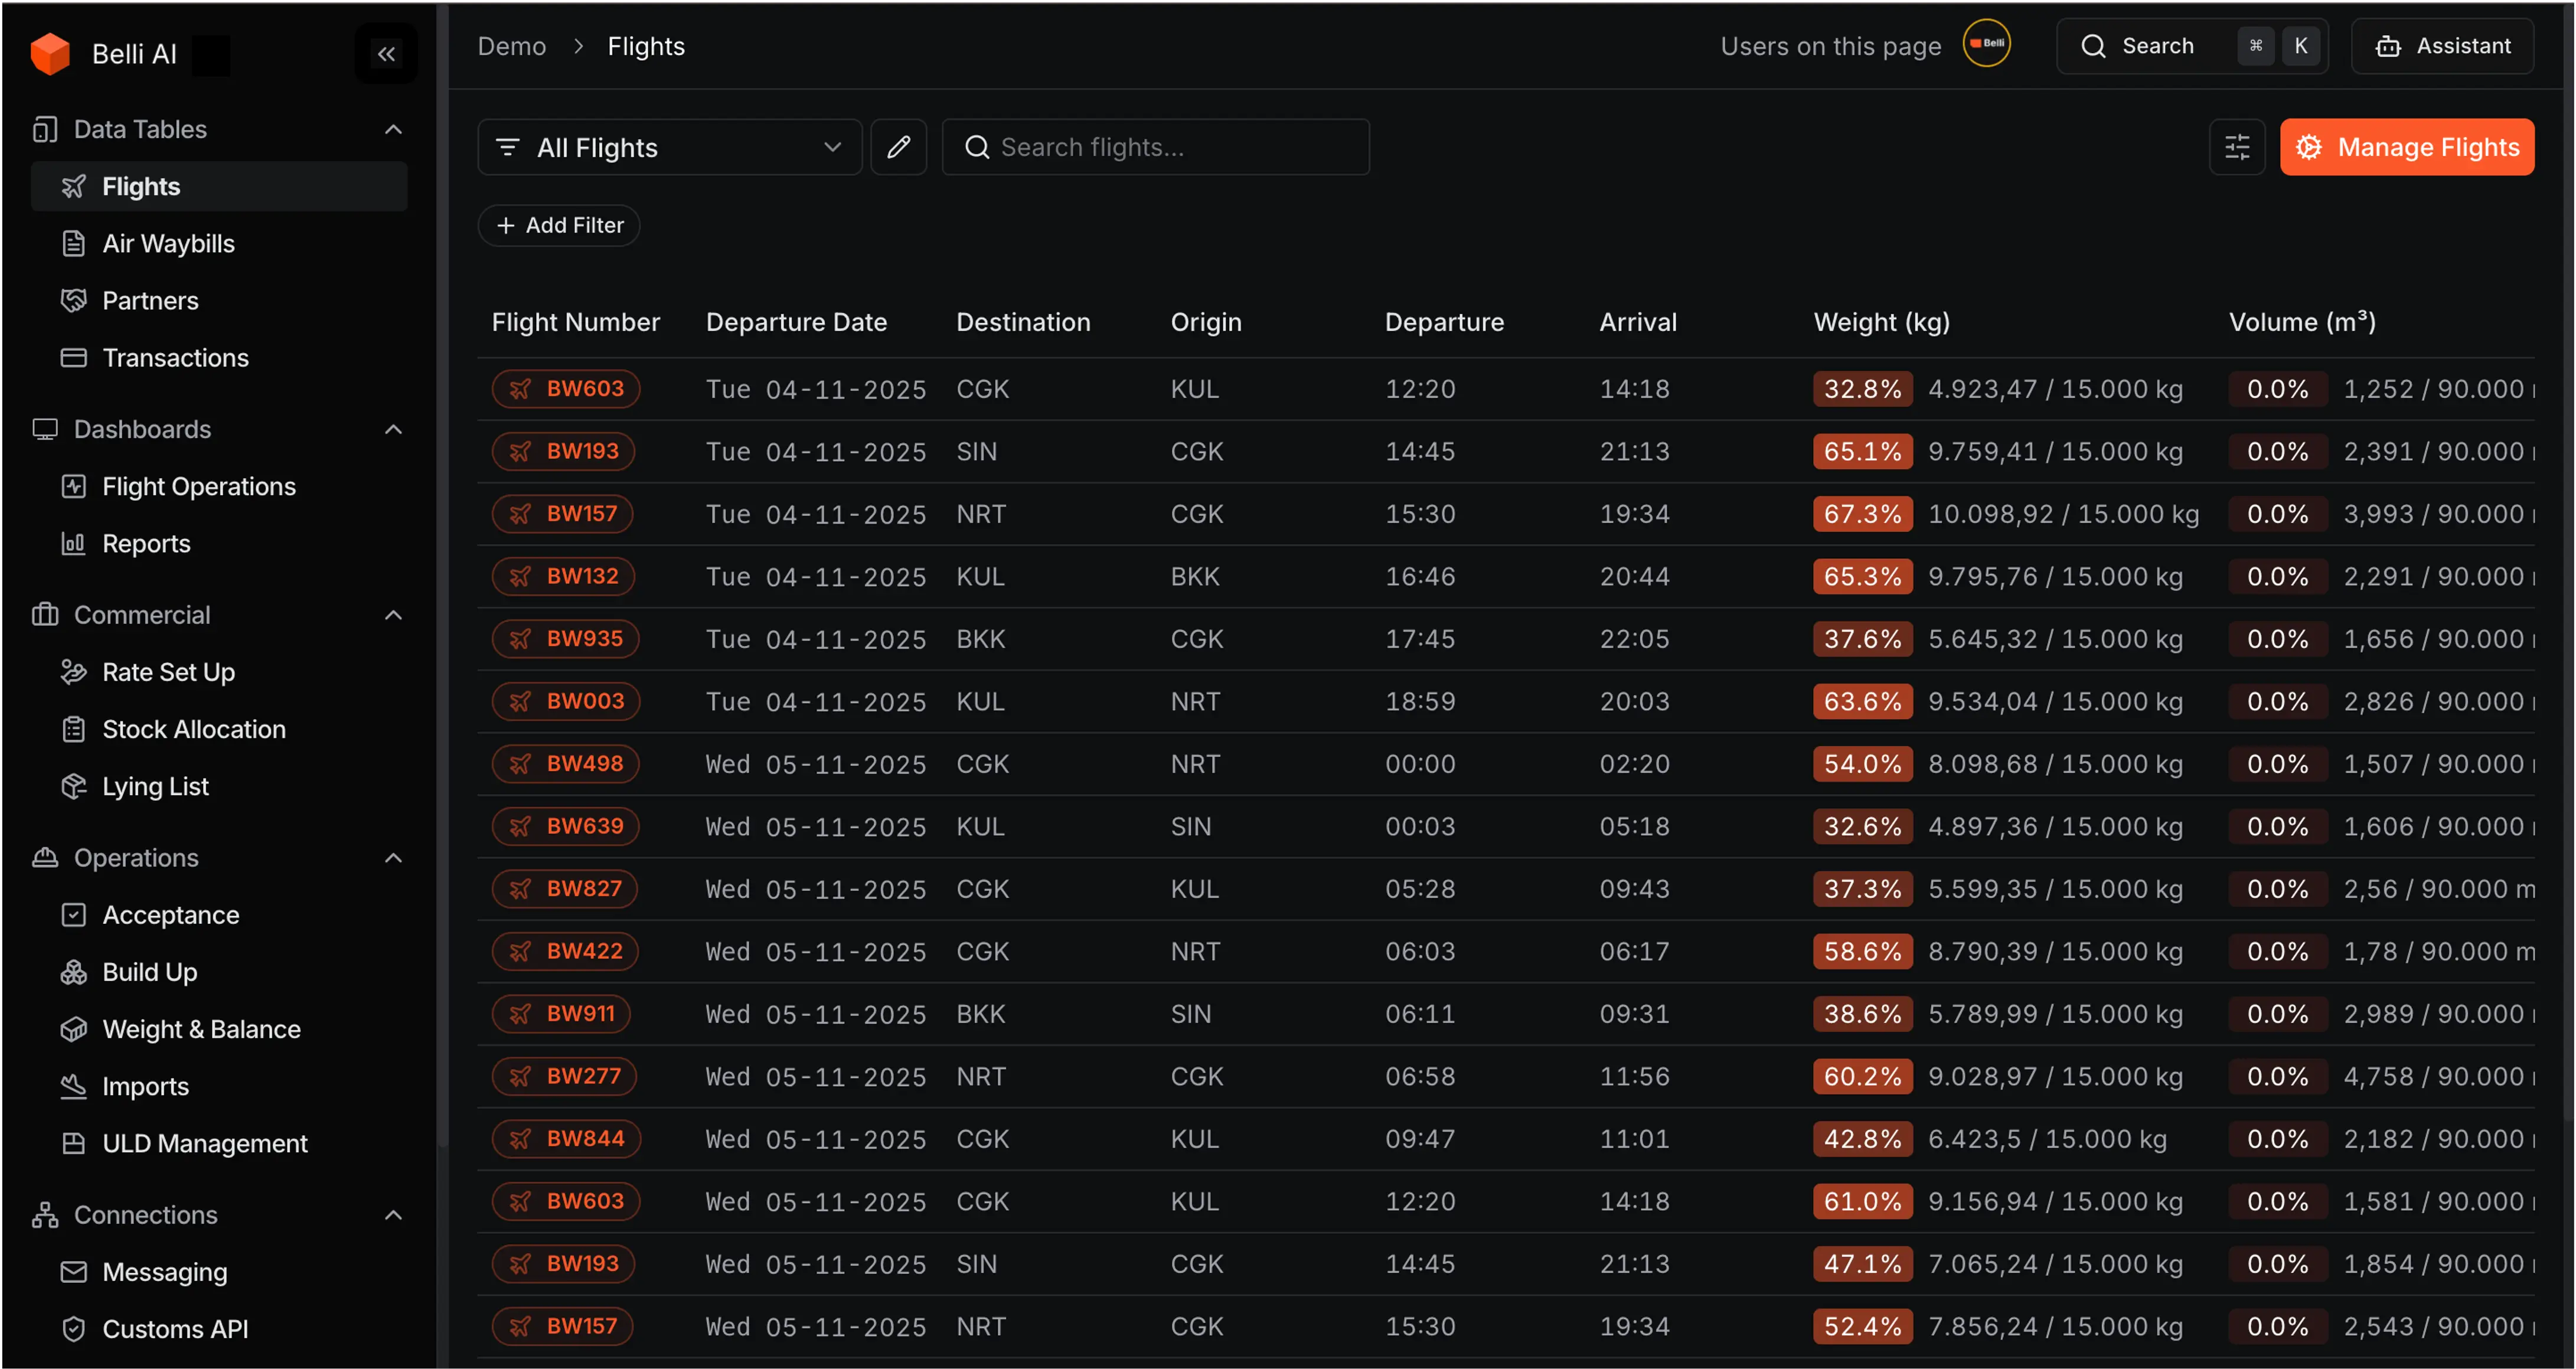The height and width of the screenshot is (1369, 2576).
Task: Go to Flight Operations dashboard
Action: point(198,486)
